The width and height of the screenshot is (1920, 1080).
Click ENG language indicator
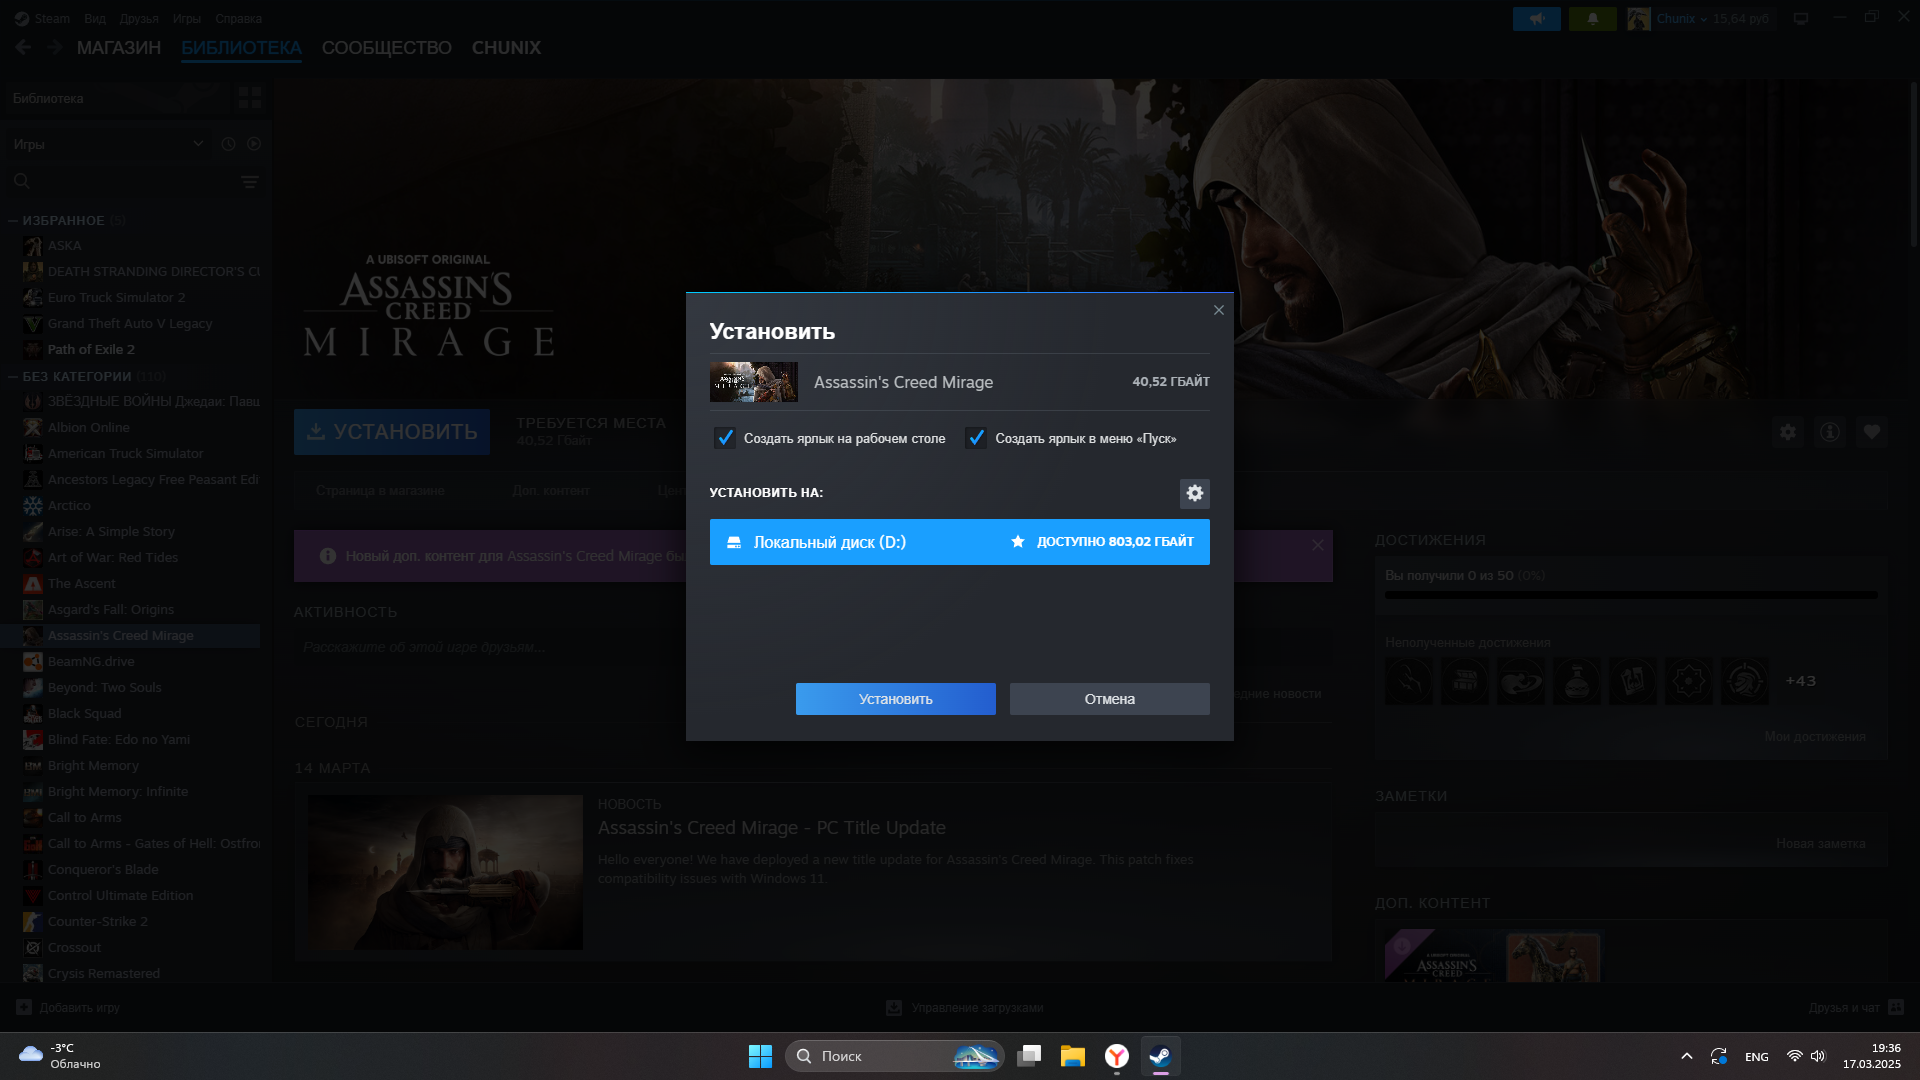[1756, 1057]
